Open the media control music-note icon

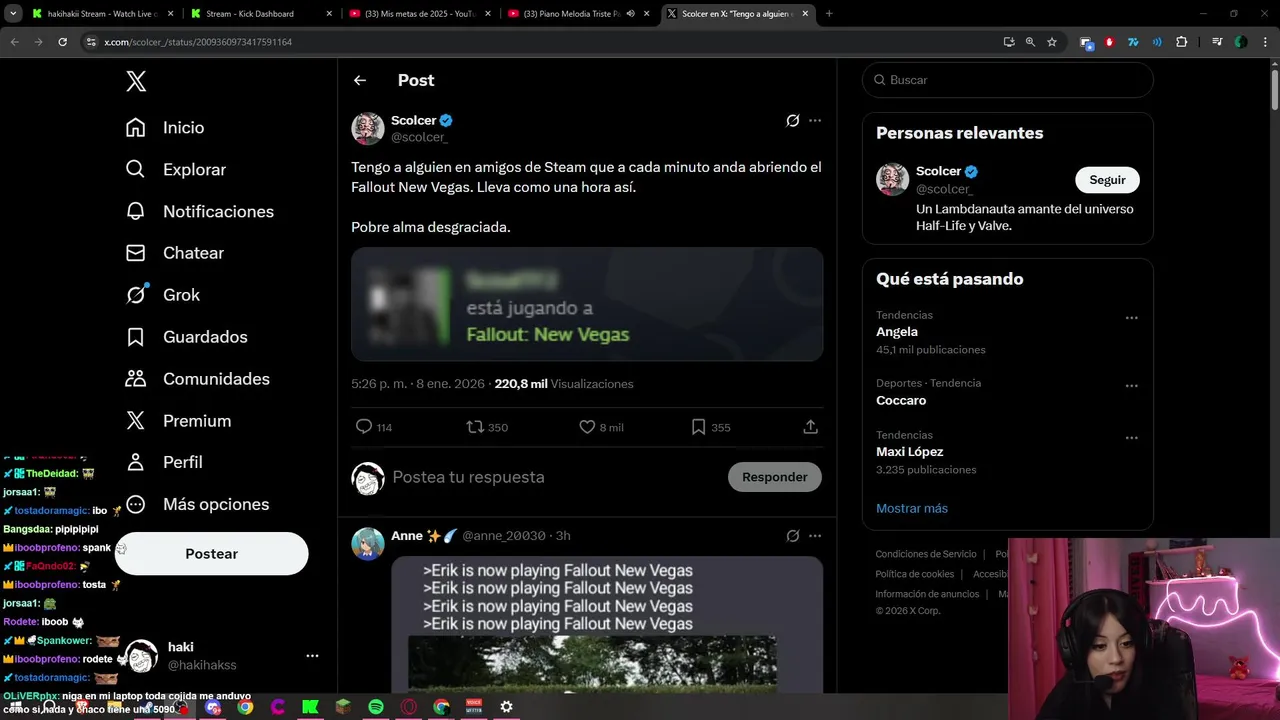(1217, 42)
